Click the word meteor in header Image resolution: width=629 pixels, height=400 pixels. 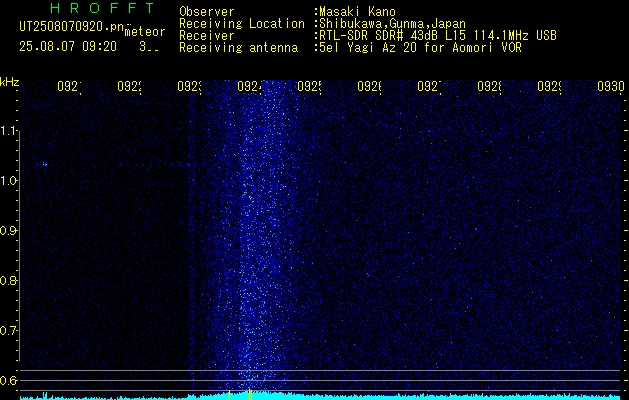pyautogui.click(x=145, y=32)
